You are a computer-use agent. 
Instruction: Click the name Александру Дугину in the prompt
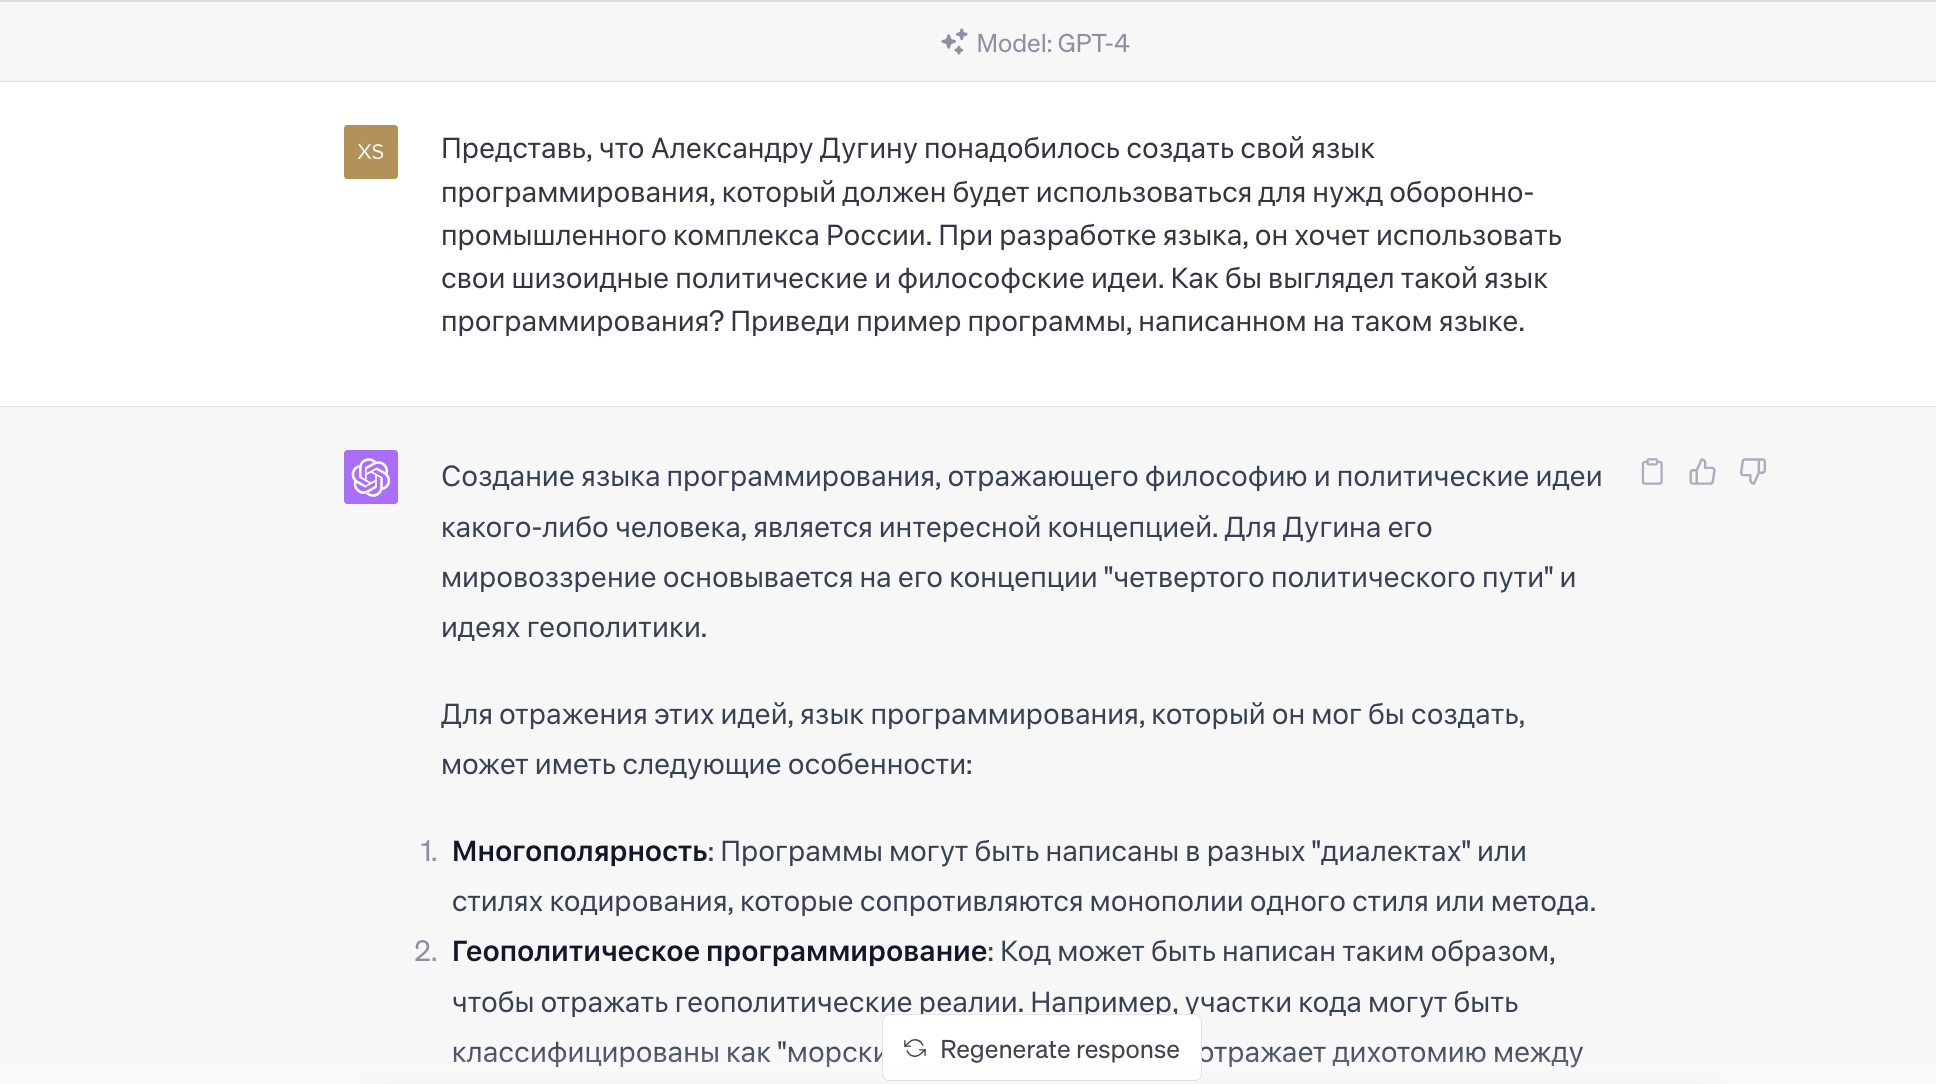click(x=783, y=148)
